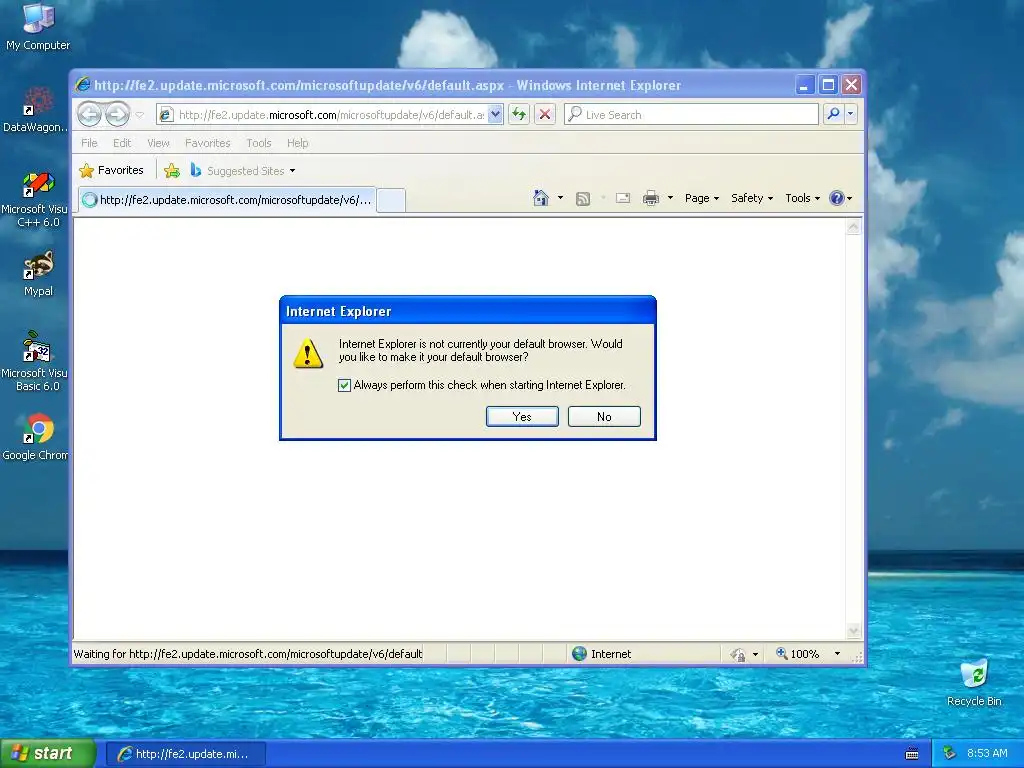Open a new blank tab
This screenshot has height=768, width=1024.
tap(391, 200)
